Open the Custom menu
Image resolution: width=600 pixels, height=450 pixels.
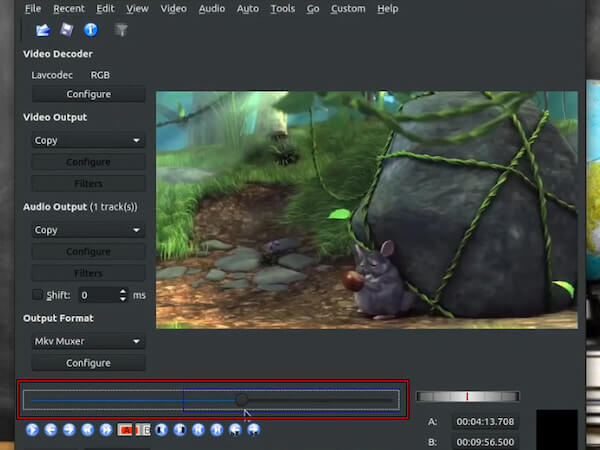click(x=348, y=8)
